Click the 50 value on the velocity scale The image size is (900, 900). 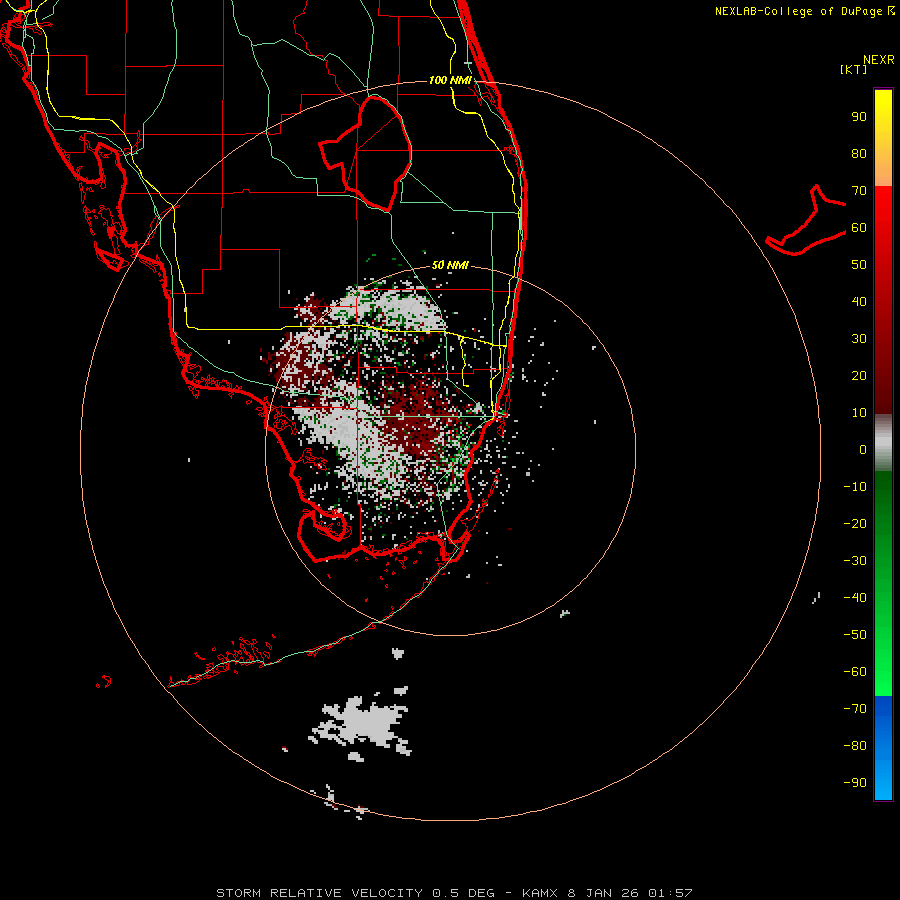859,265
